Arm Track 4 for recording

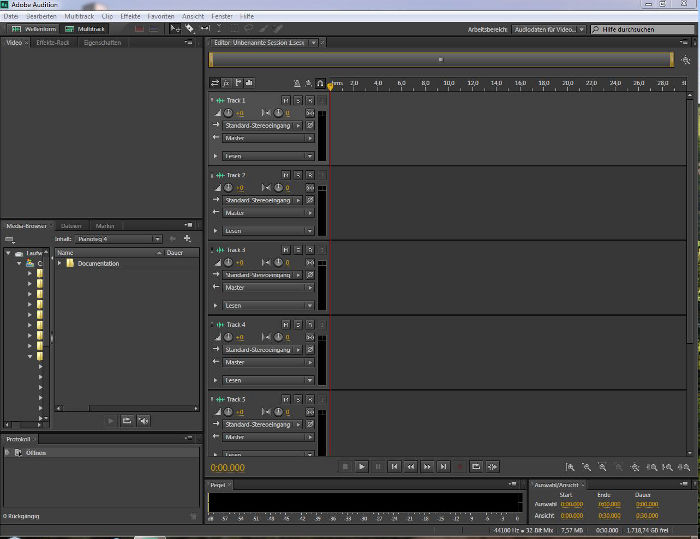(x=310, y=325)
